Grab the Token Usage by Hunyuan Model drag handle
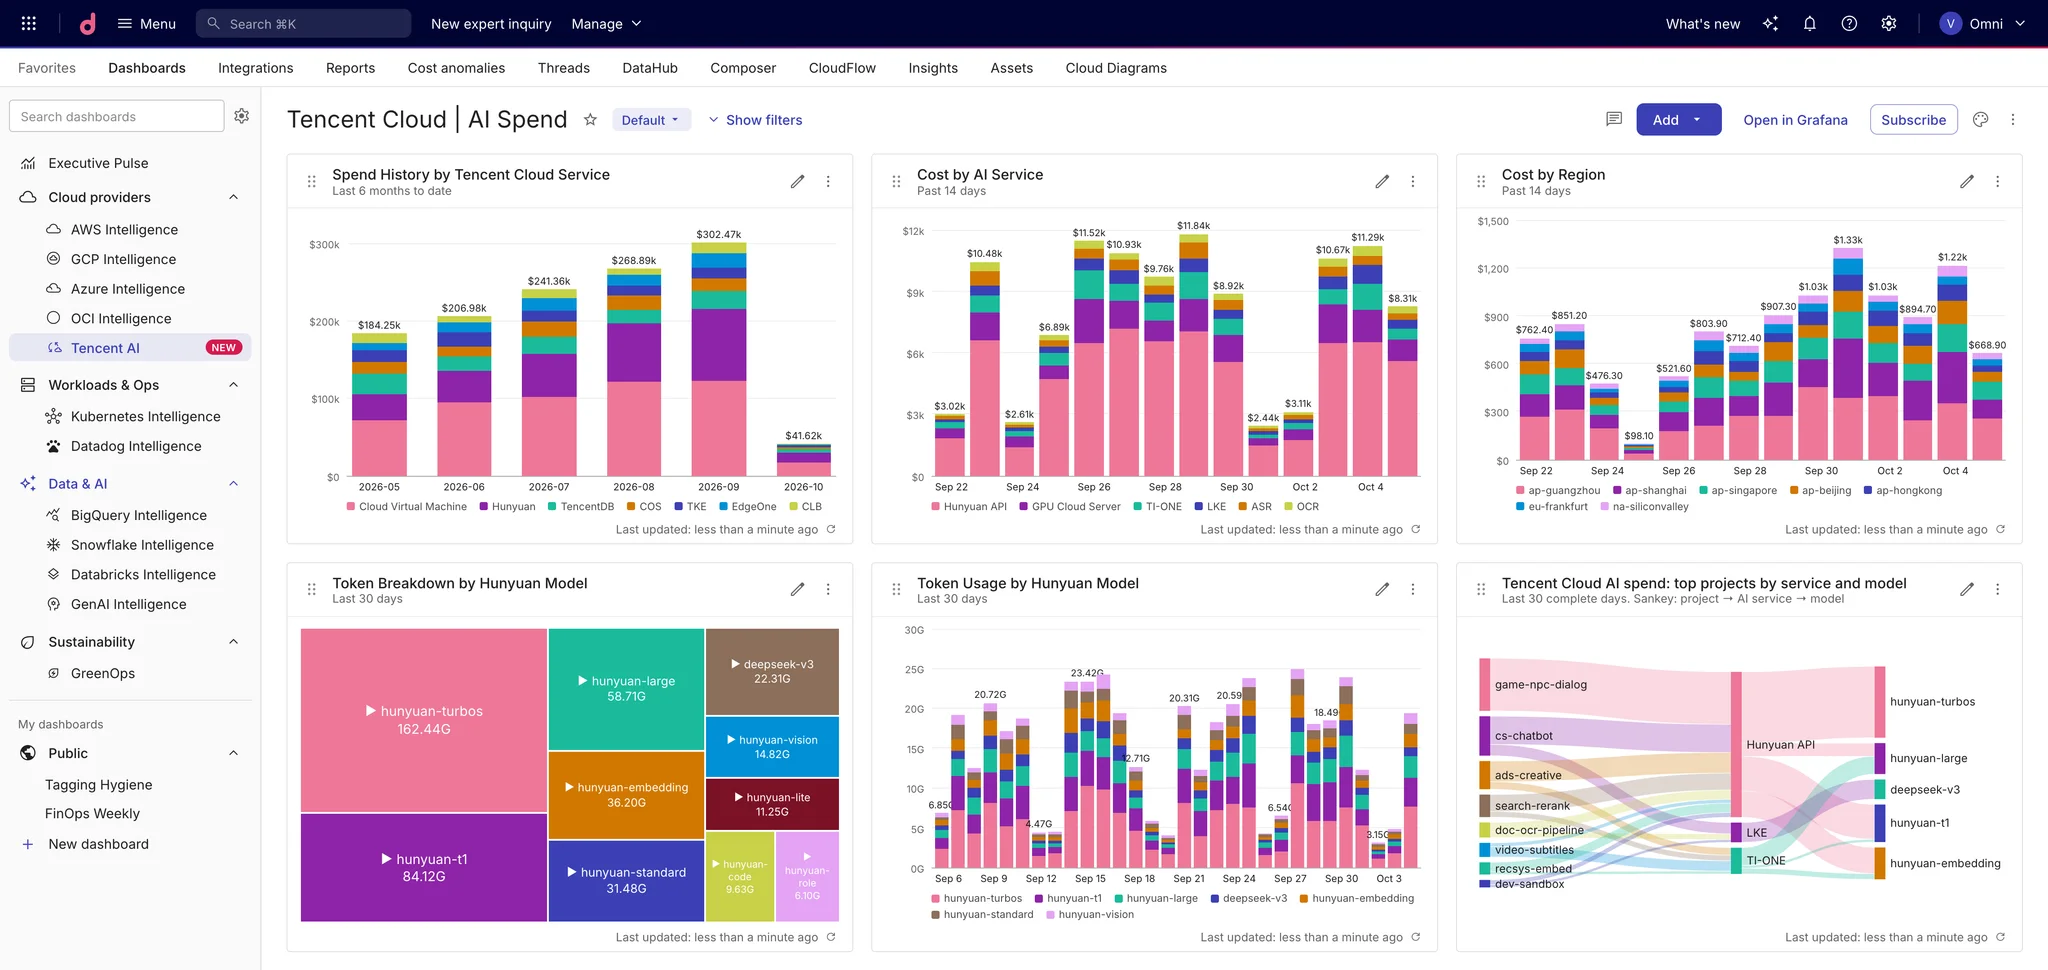Viewport: 2048px width, 970px height. click(896, 589)
